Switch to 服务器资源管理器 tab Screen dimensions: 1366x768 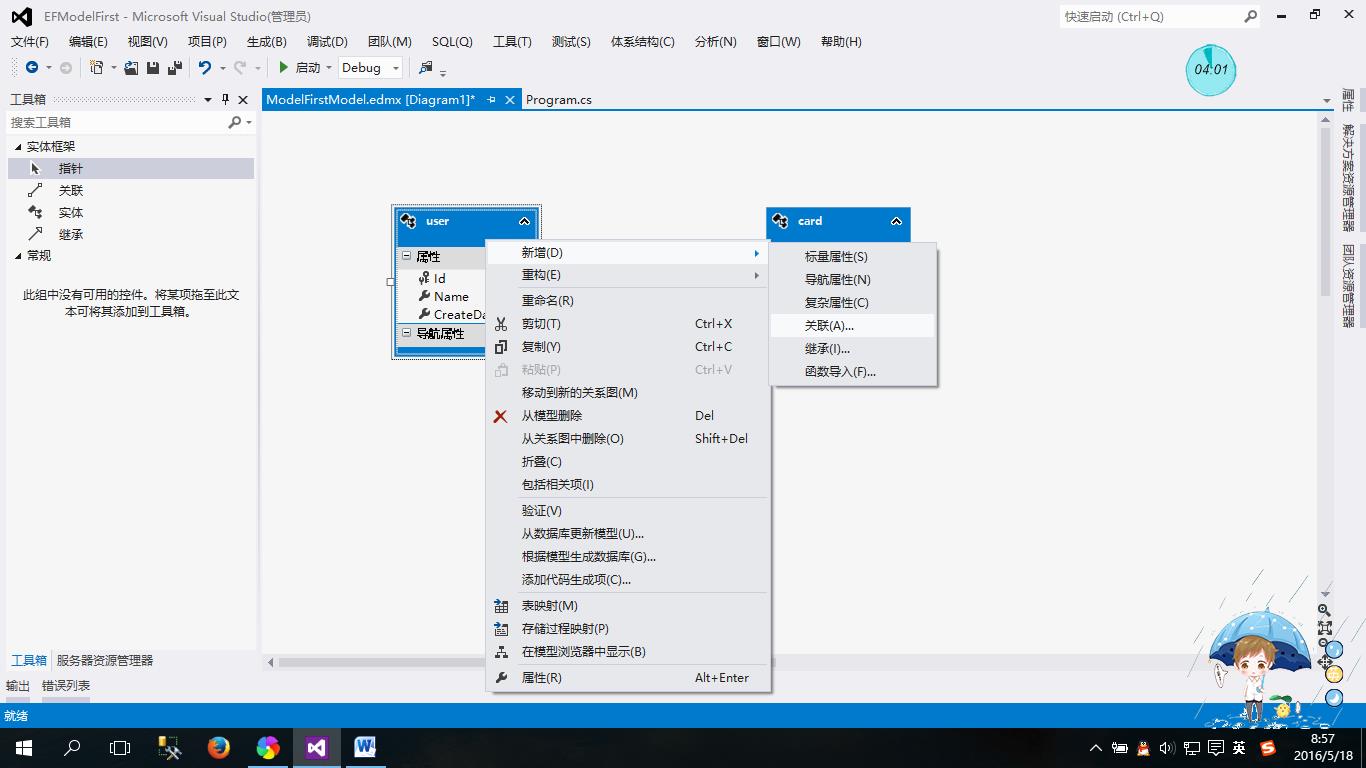pyautogui.click(x=105, y=660)
